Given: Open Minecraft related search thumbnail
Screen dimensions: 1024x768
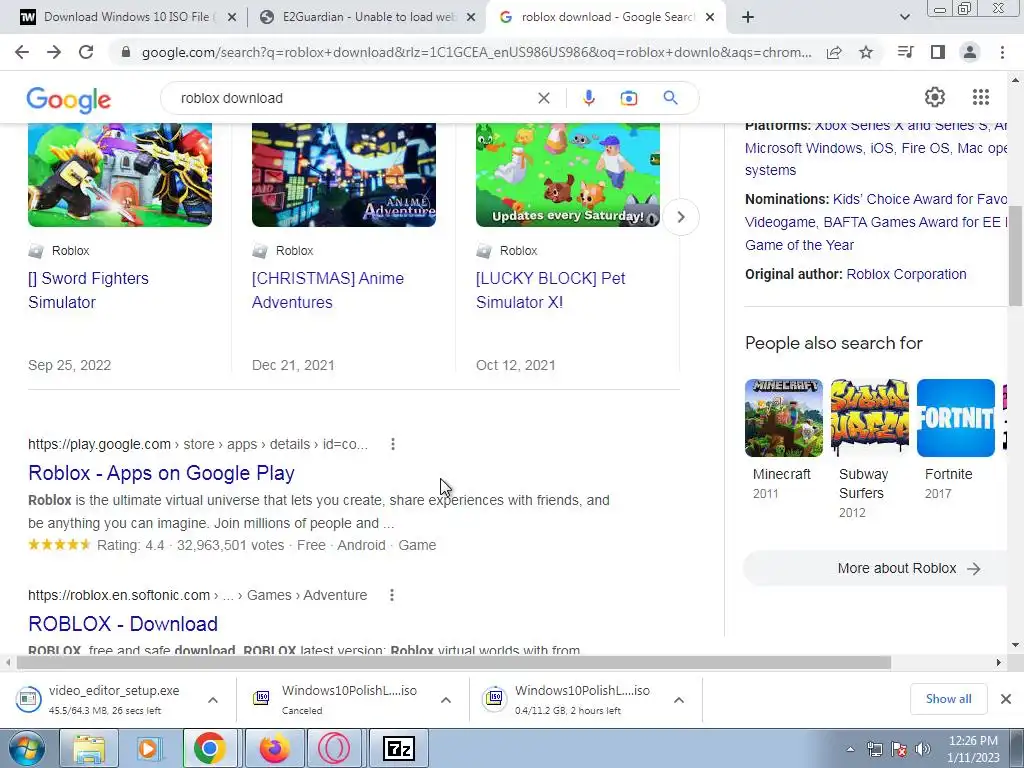Looking at the screenshot, I should (x=784, y=418).
